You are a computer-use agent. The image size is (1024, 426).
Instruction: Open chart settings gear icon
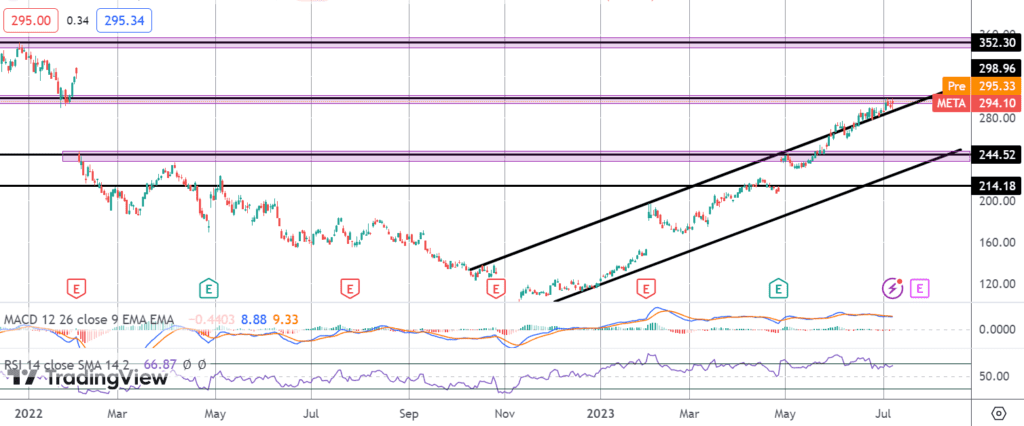[x=998, y=413]
